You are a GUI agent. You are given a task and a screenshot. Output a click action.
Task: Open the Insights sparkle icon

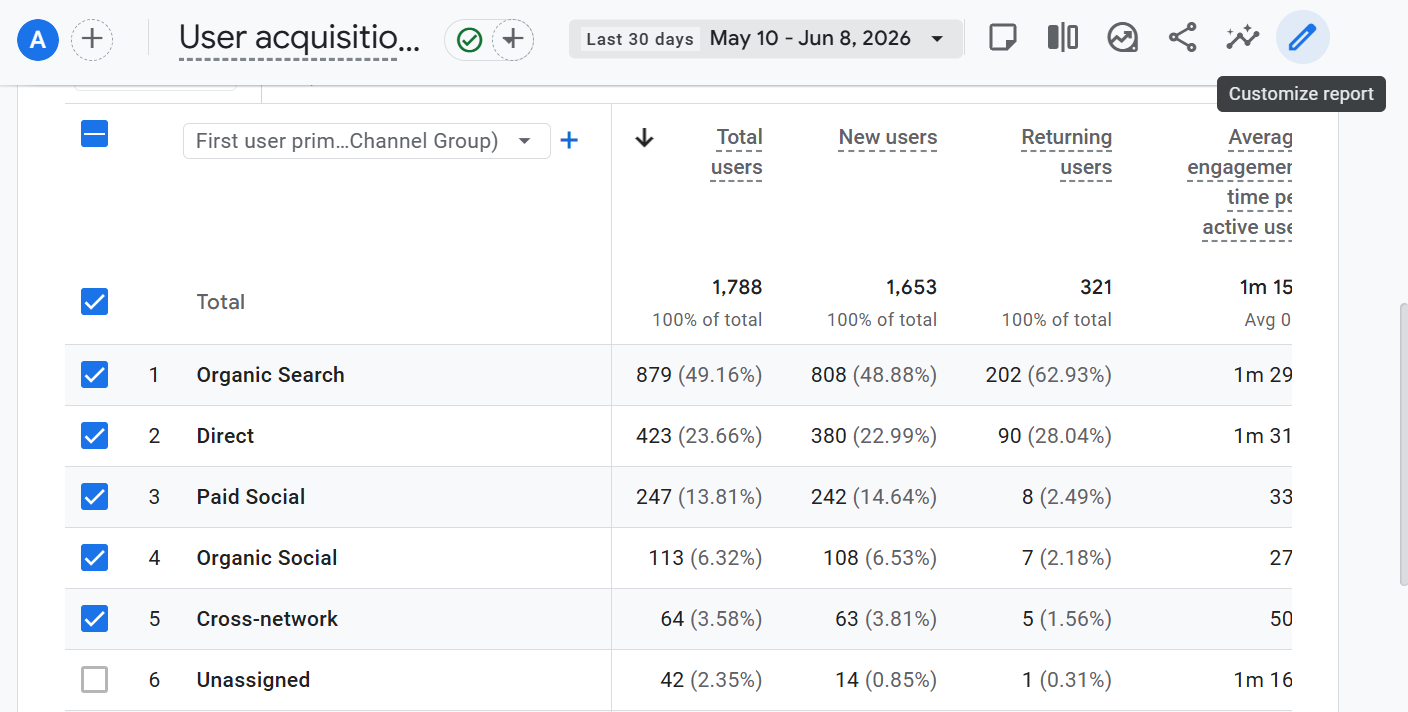(x=1242, y=38)
